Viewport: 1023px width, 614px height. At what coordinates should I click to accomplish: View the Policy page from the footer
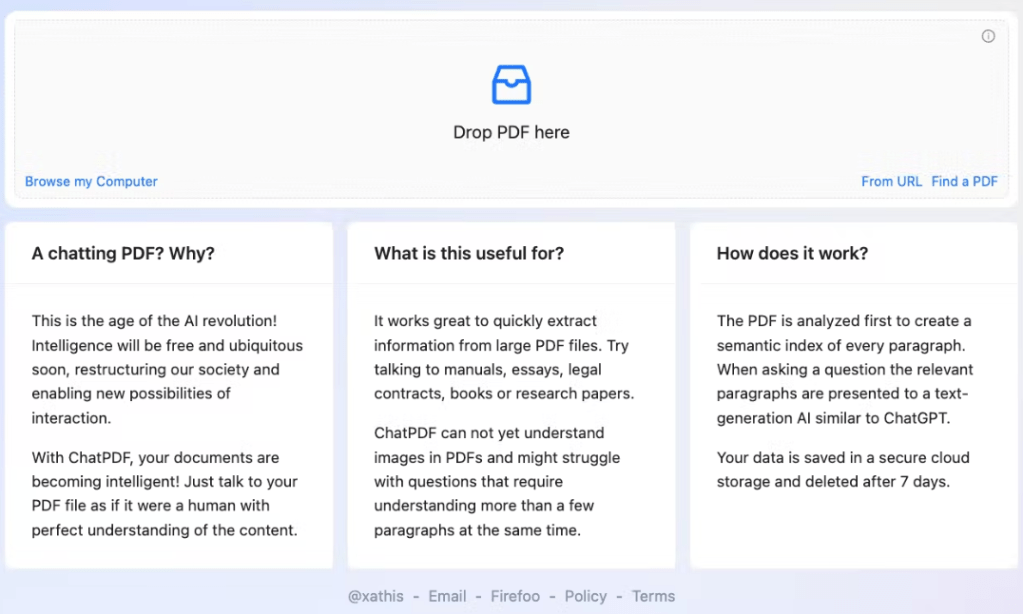pyautogui.click(x=585, y=596)
